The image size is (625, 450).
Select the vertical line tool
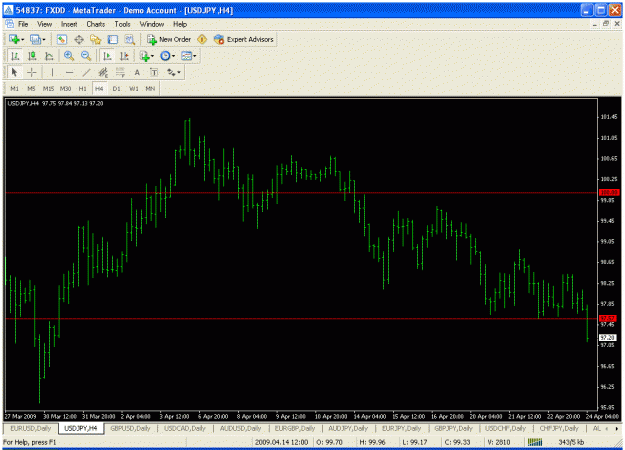point(52,73)
